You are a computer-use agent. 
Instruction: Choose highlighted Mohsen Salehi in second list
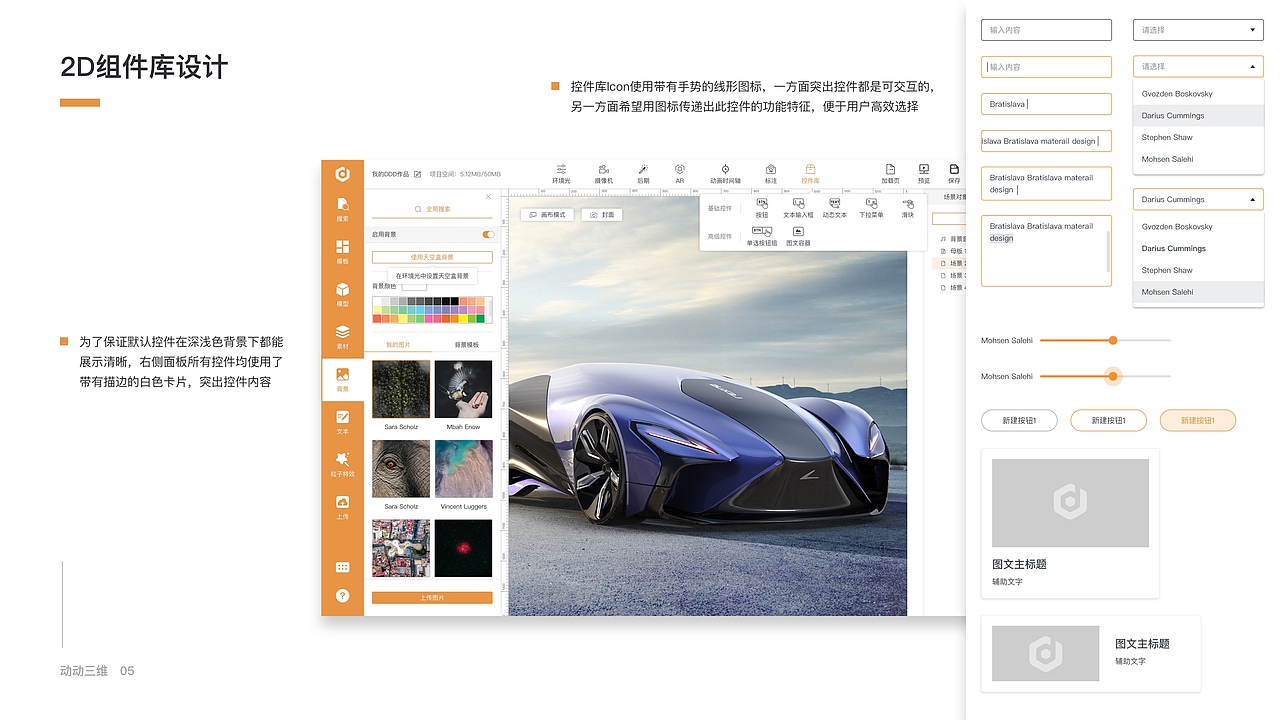tap(1198, 292)
